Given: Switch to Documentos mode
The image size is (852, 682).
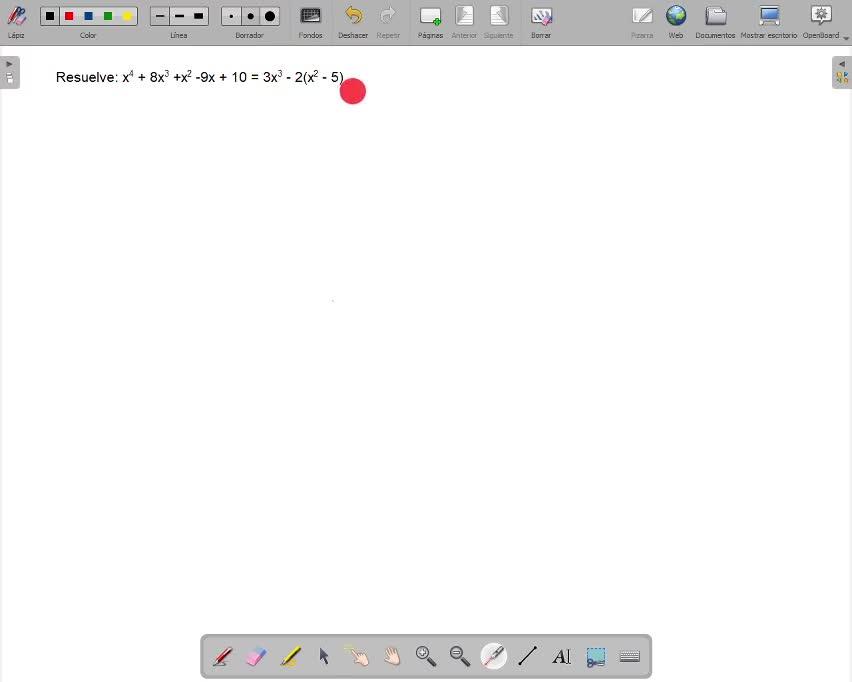Looking at the screenshot, I should 716,16.
